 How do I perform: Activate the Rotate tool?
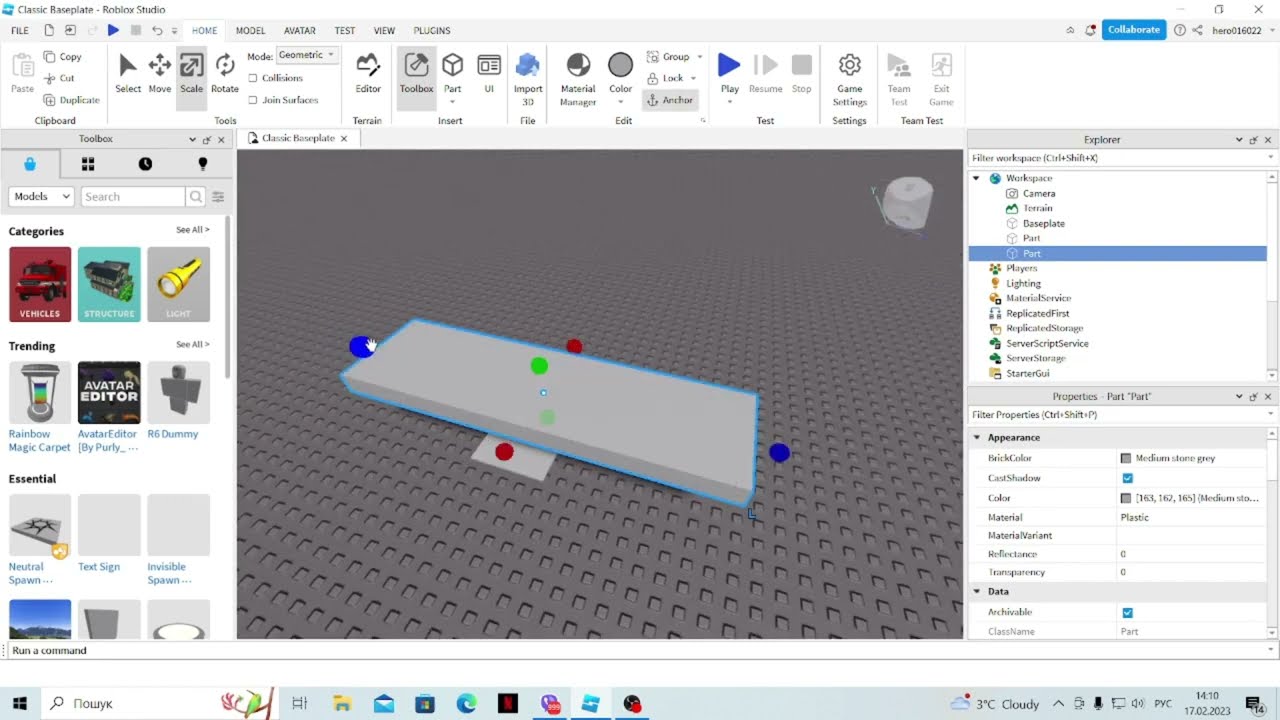(x=225, y=75)
